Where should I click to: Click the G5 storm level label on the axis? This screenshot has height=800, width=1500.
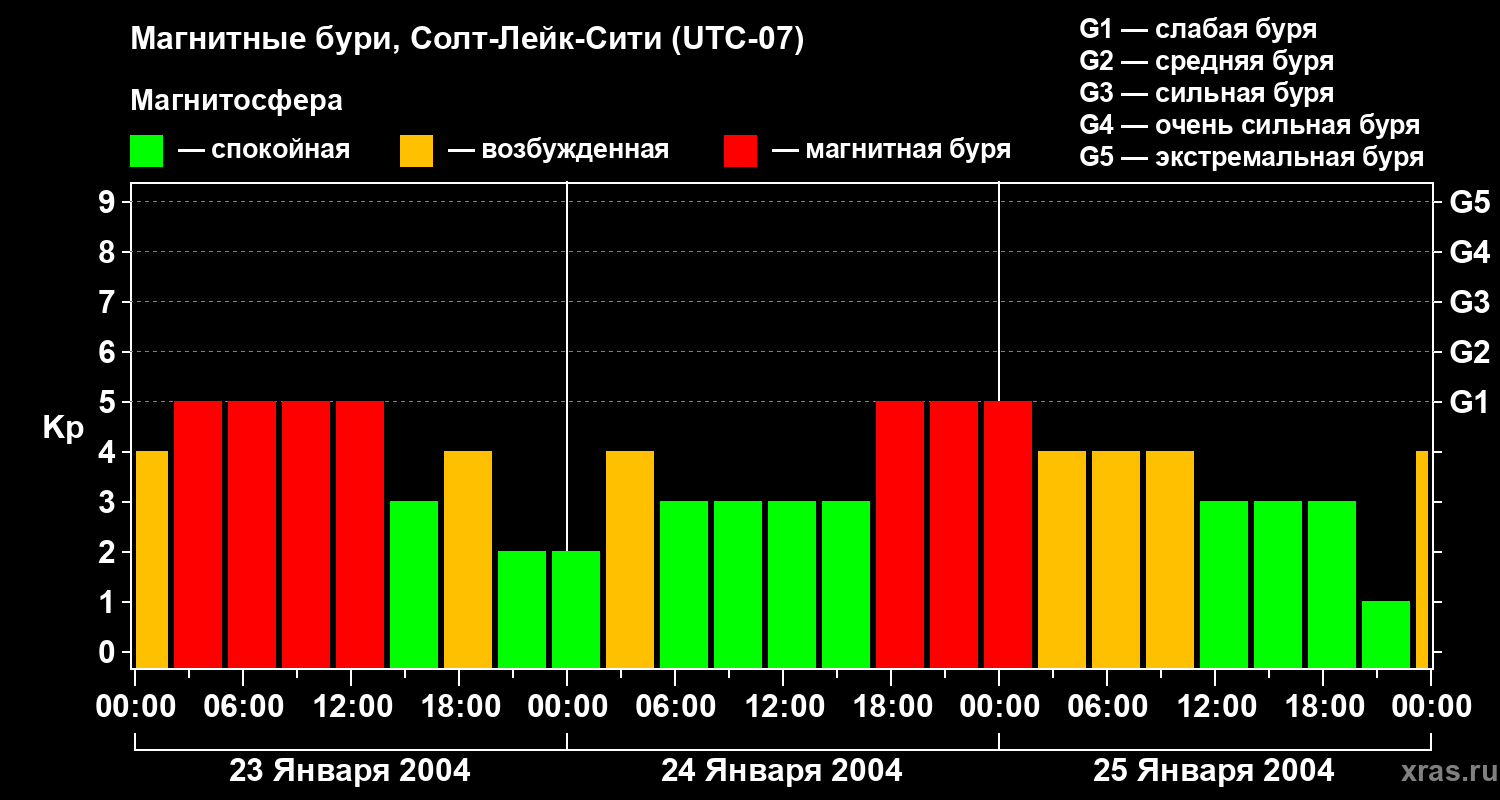(1469, 203)
